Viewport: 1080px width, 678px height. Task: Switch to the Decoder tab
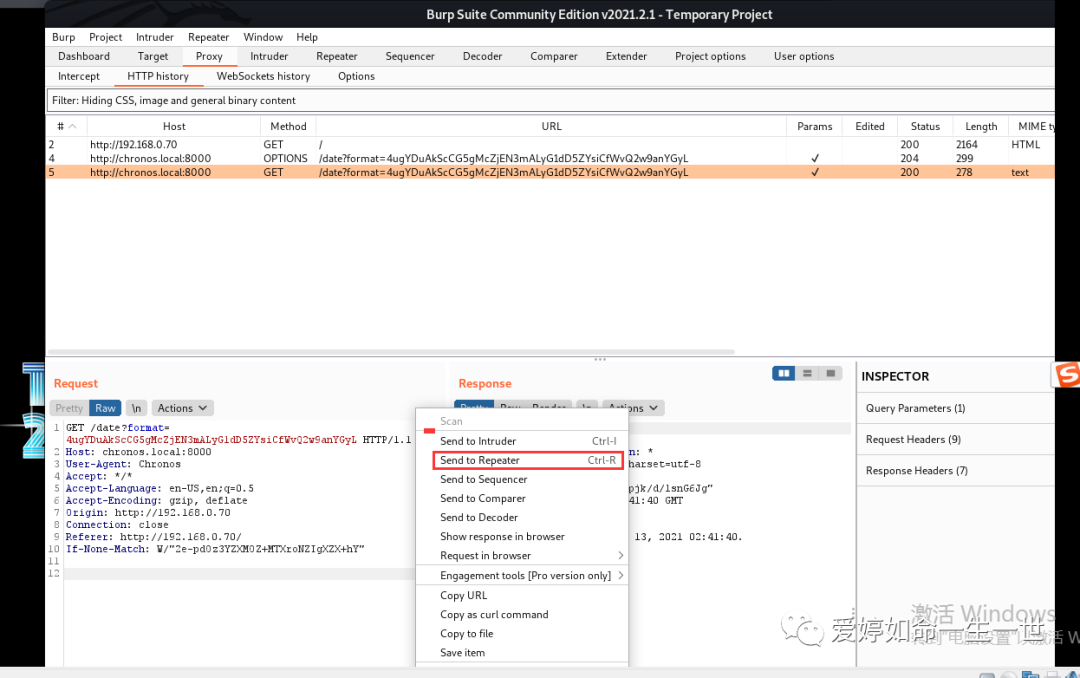[483, 56]
